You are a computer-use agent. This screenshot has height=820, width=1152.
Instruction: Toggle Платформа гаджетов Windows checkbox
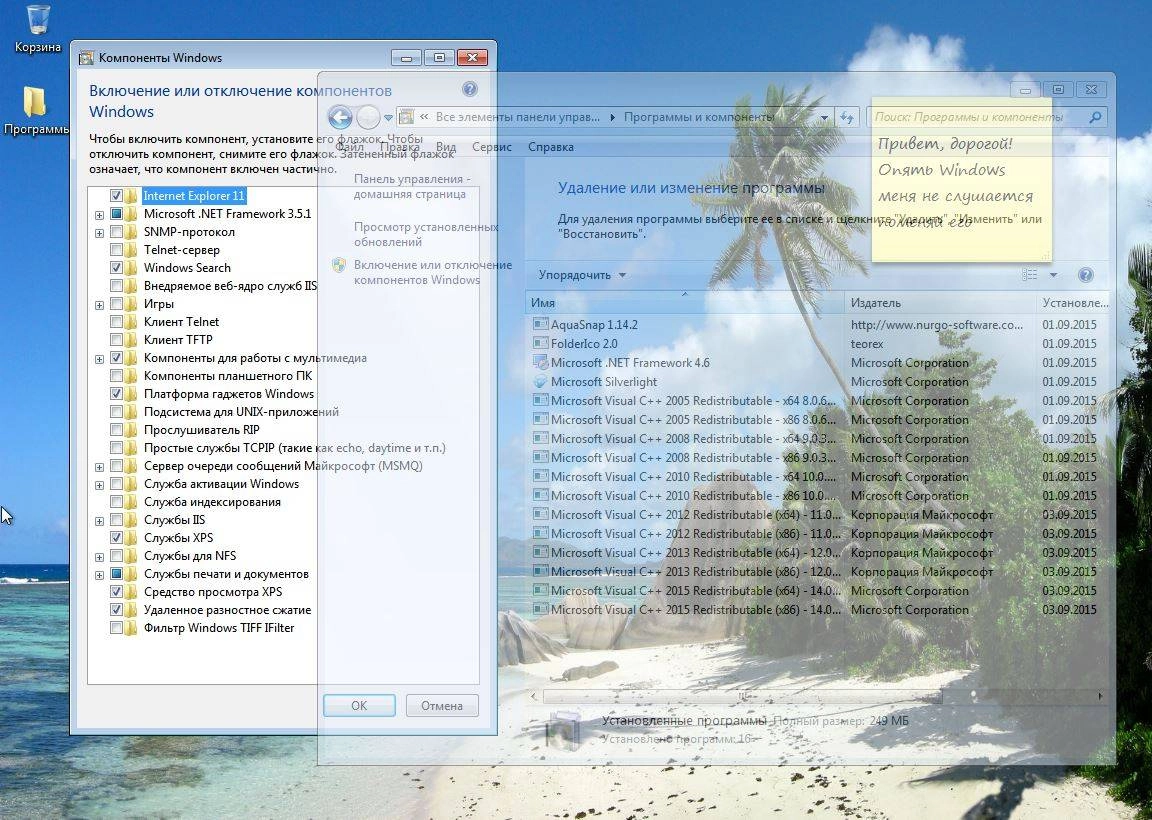click(116, 394)
